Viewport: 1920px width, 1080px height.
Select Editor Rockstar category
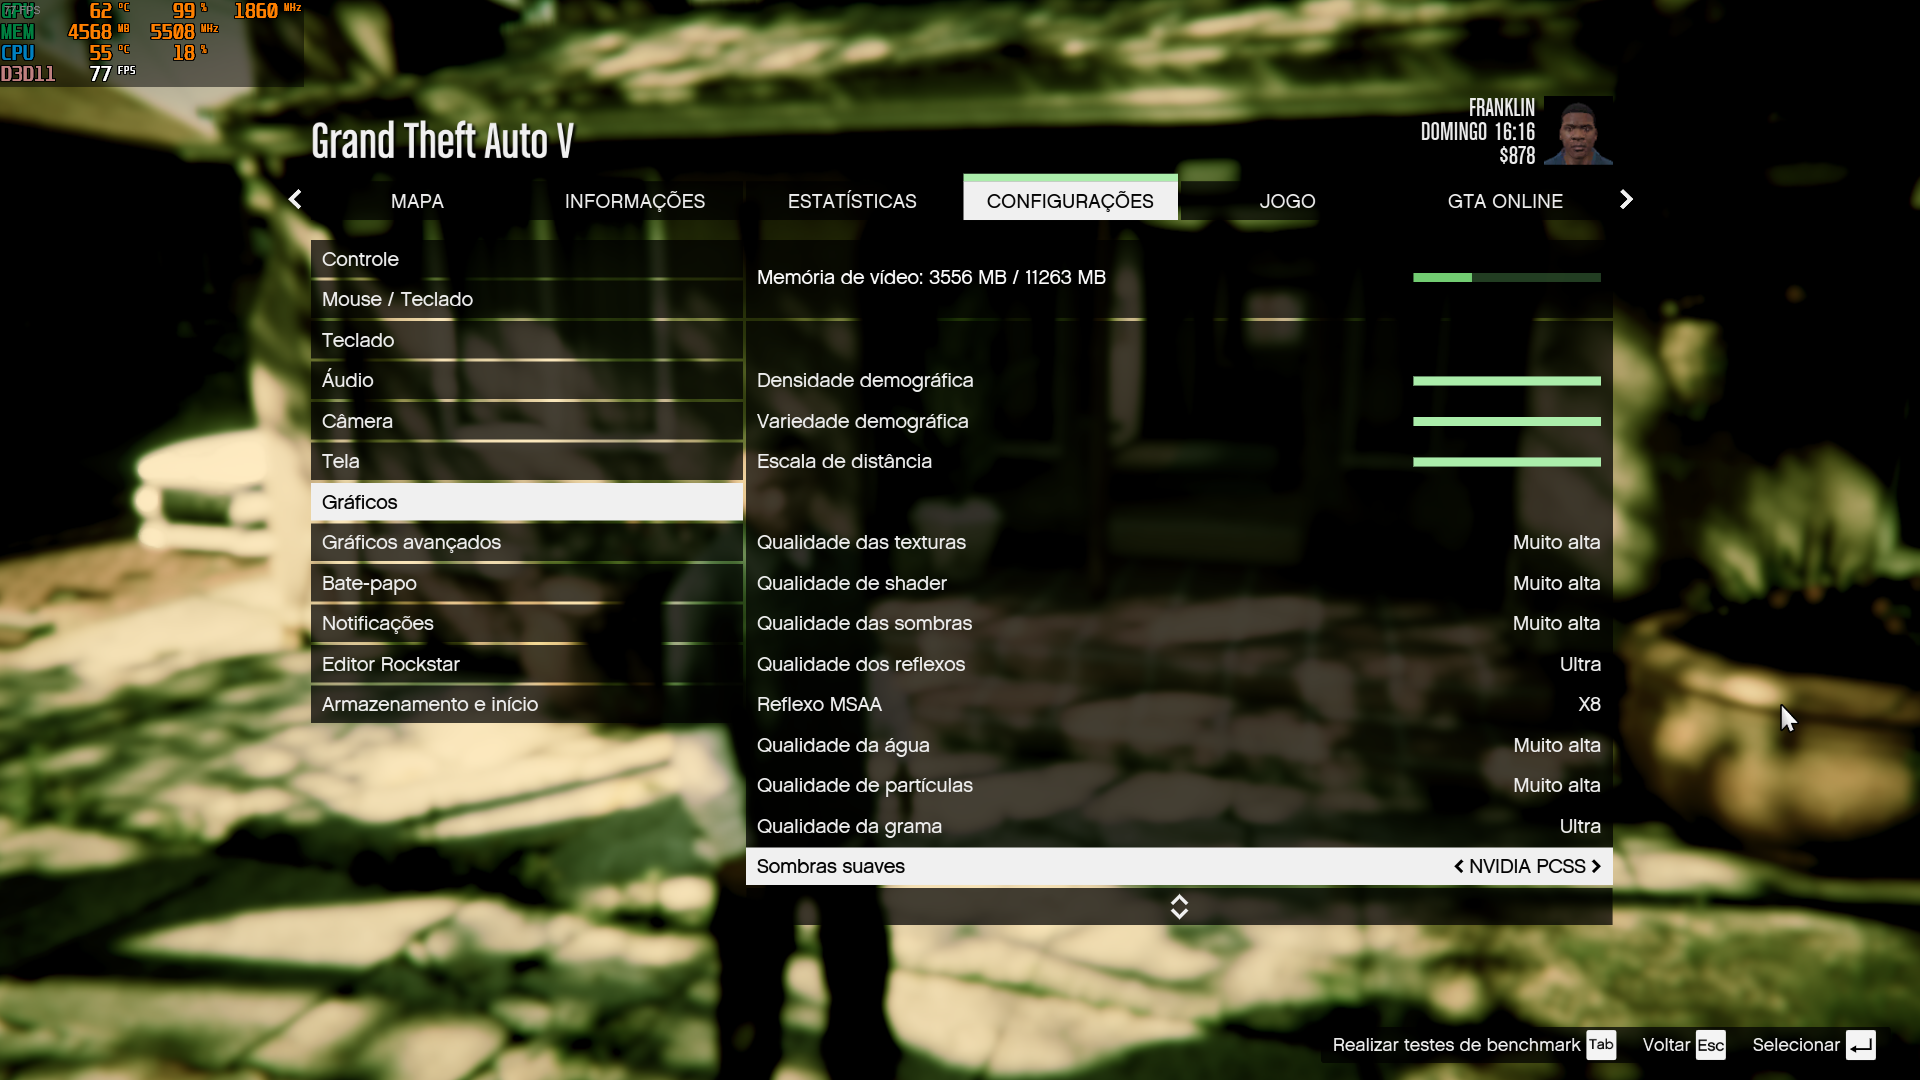pyautogui.click(x=527, y=664)
